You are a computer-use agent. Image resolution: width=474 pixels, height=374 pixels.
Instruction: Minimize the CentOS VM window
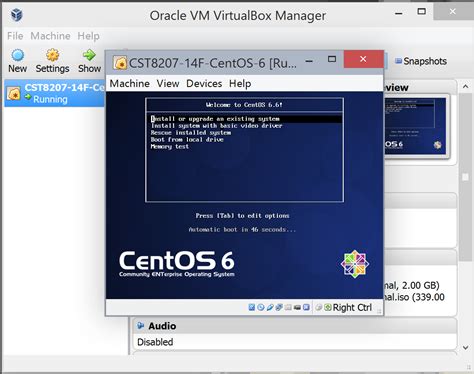point(309,61)
